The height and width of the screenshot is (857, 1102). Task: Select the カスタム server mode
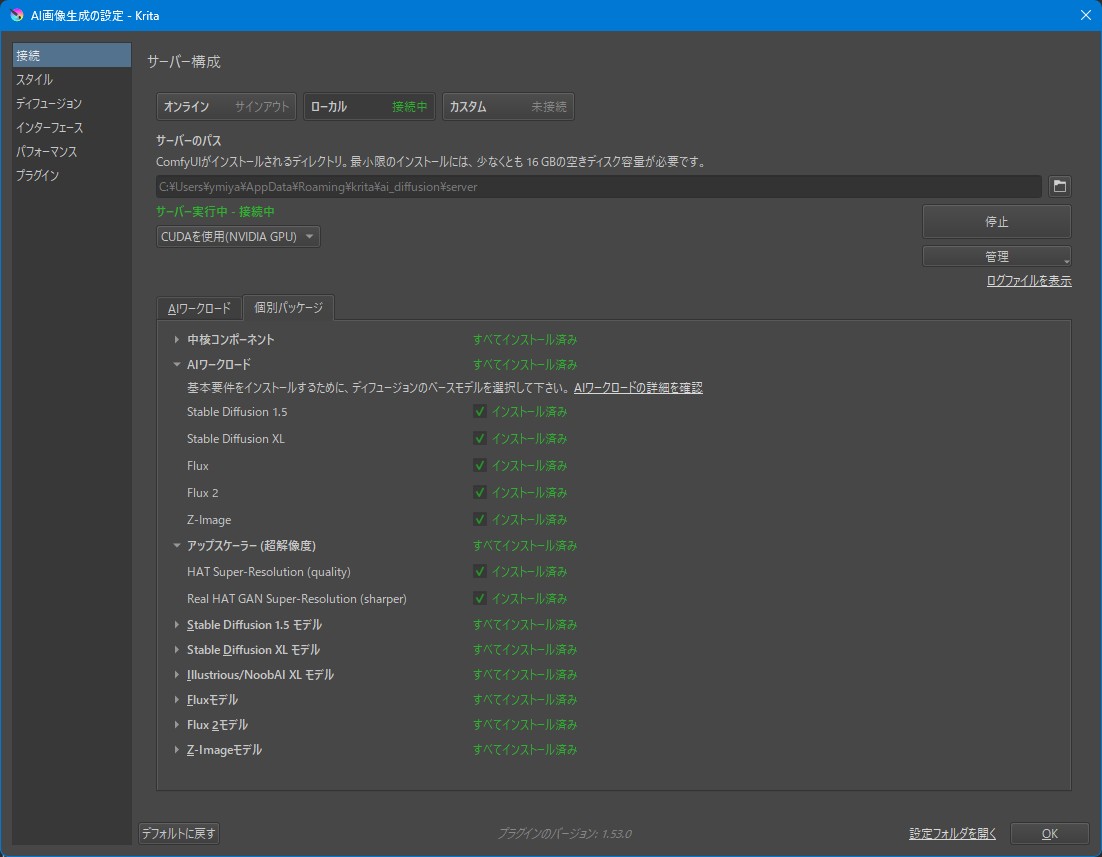coord(508,107)
